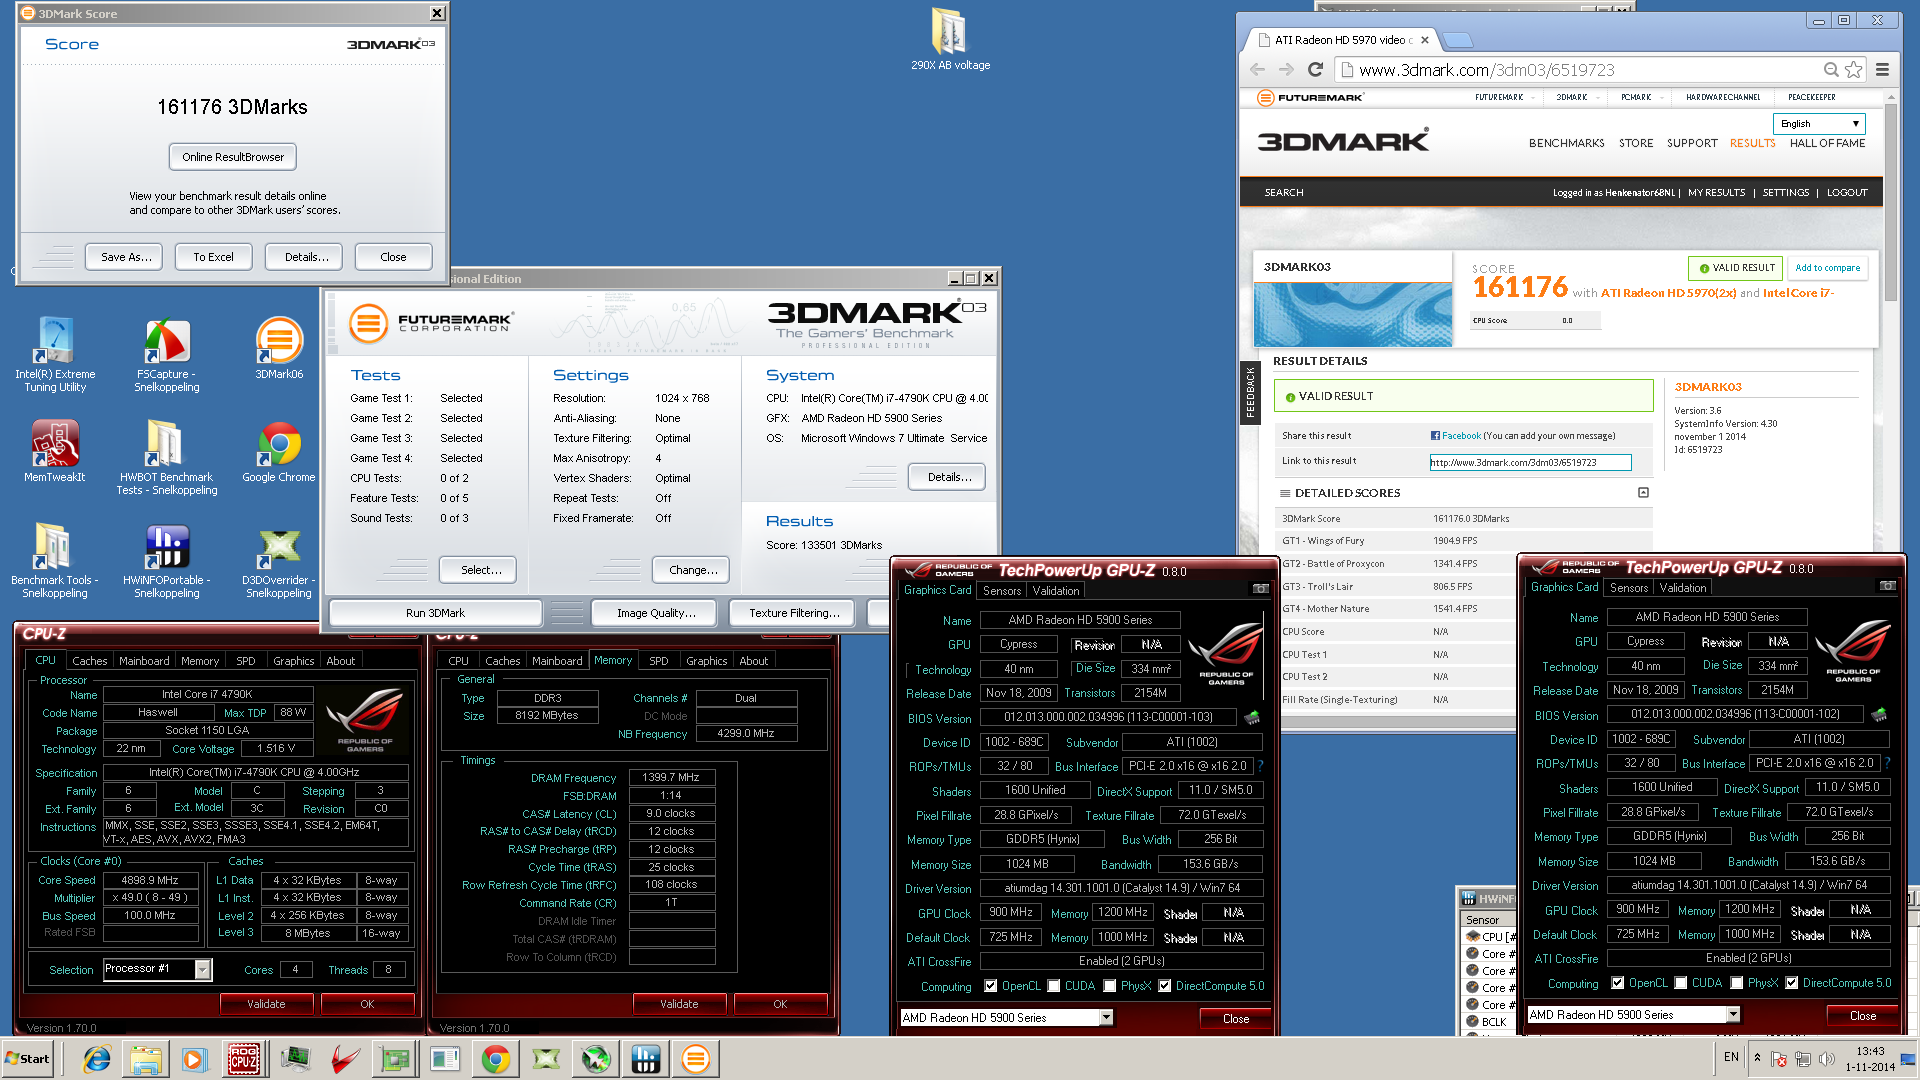Screen dimensions: 1920x1080
Task: Toggle CUDA checkbox in right GPU-Z
Action: [1682, 983]
